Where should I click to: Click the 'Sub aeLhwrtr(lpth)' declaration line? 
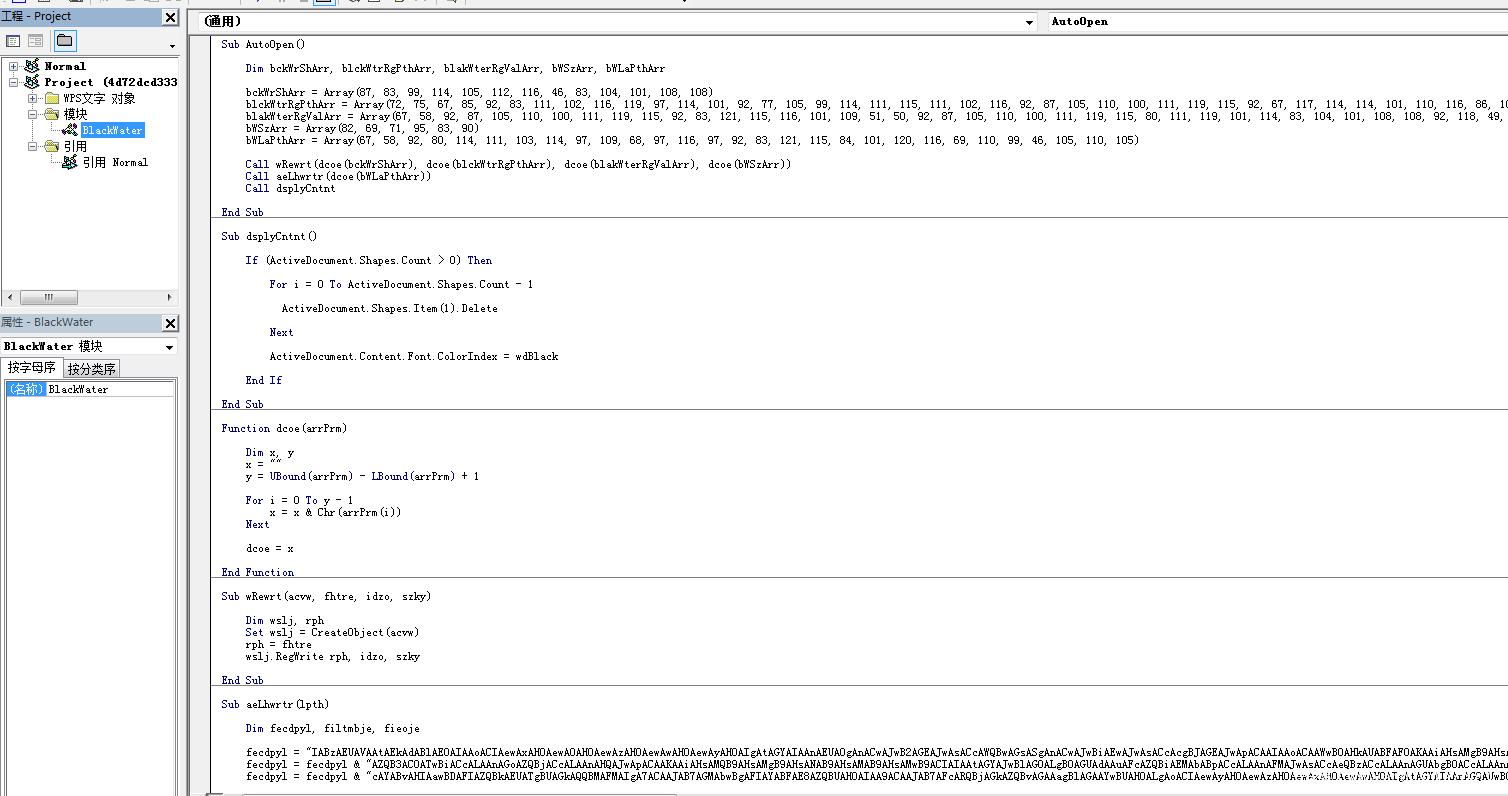pos(275,704)
